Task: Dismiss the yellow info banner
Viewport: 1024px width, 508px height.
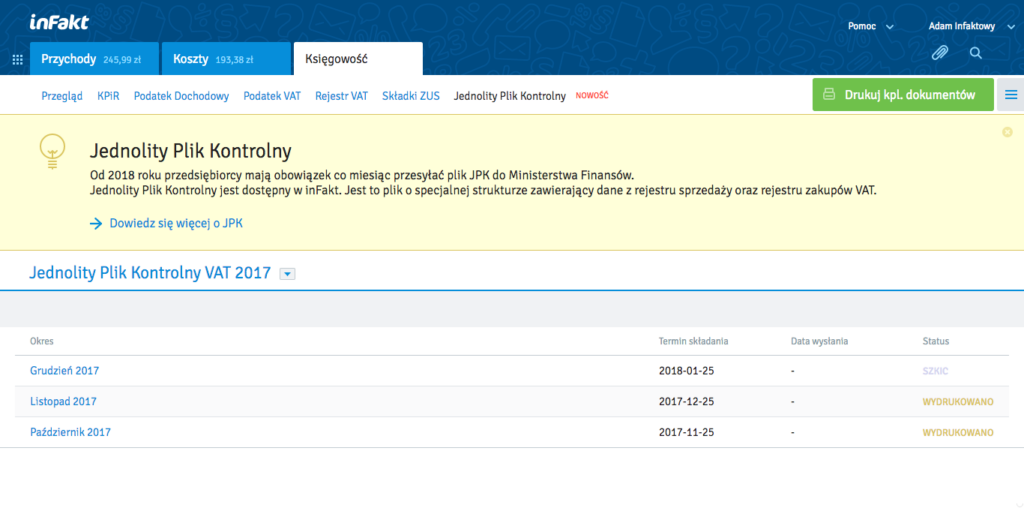Action: click(1007, 132)
